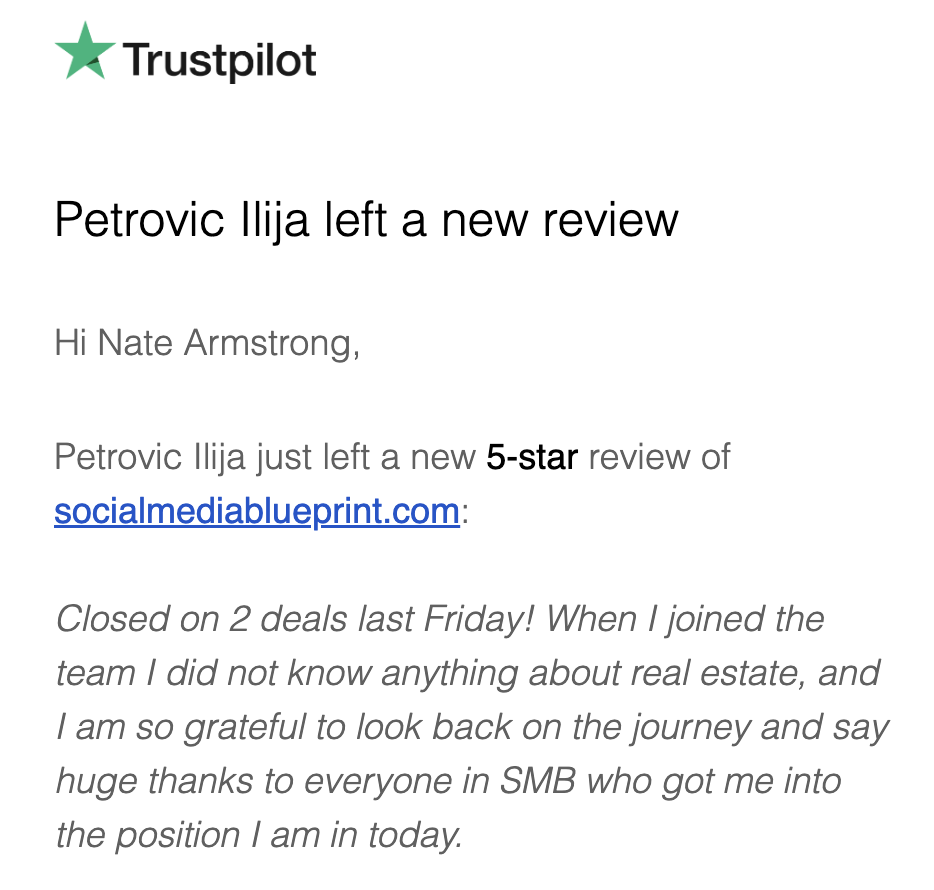Click the words 'review of' after 5-star

(x=659, y=458)
